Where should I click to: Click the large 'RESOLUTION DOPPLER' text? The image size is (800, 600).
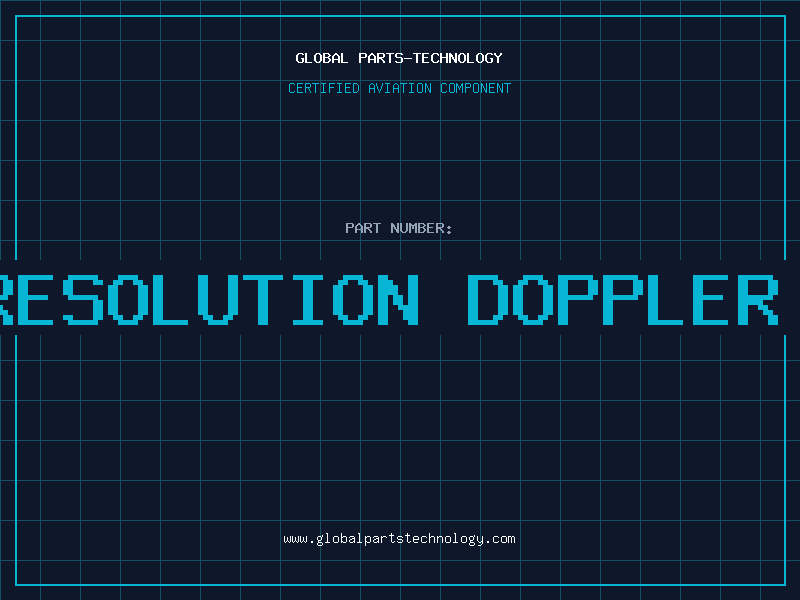(x=389, y=300)
